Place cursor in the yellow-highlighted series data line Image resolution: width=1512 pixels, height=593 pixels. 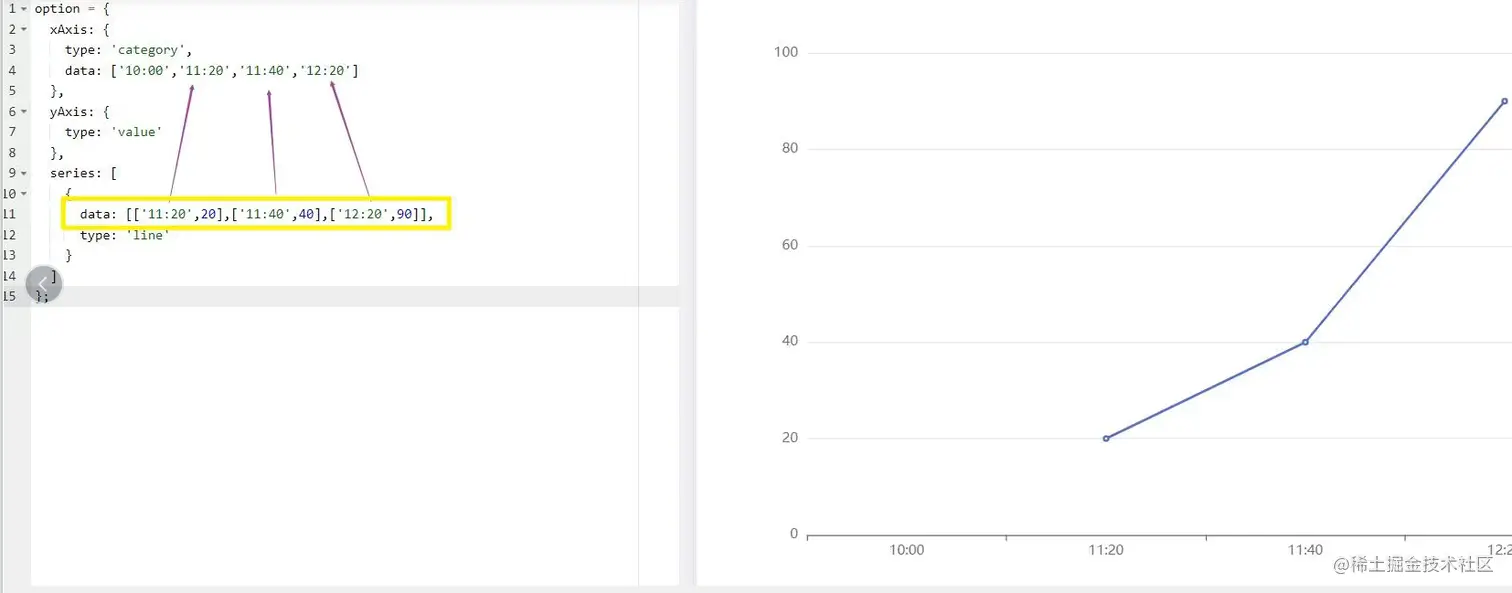256,214
